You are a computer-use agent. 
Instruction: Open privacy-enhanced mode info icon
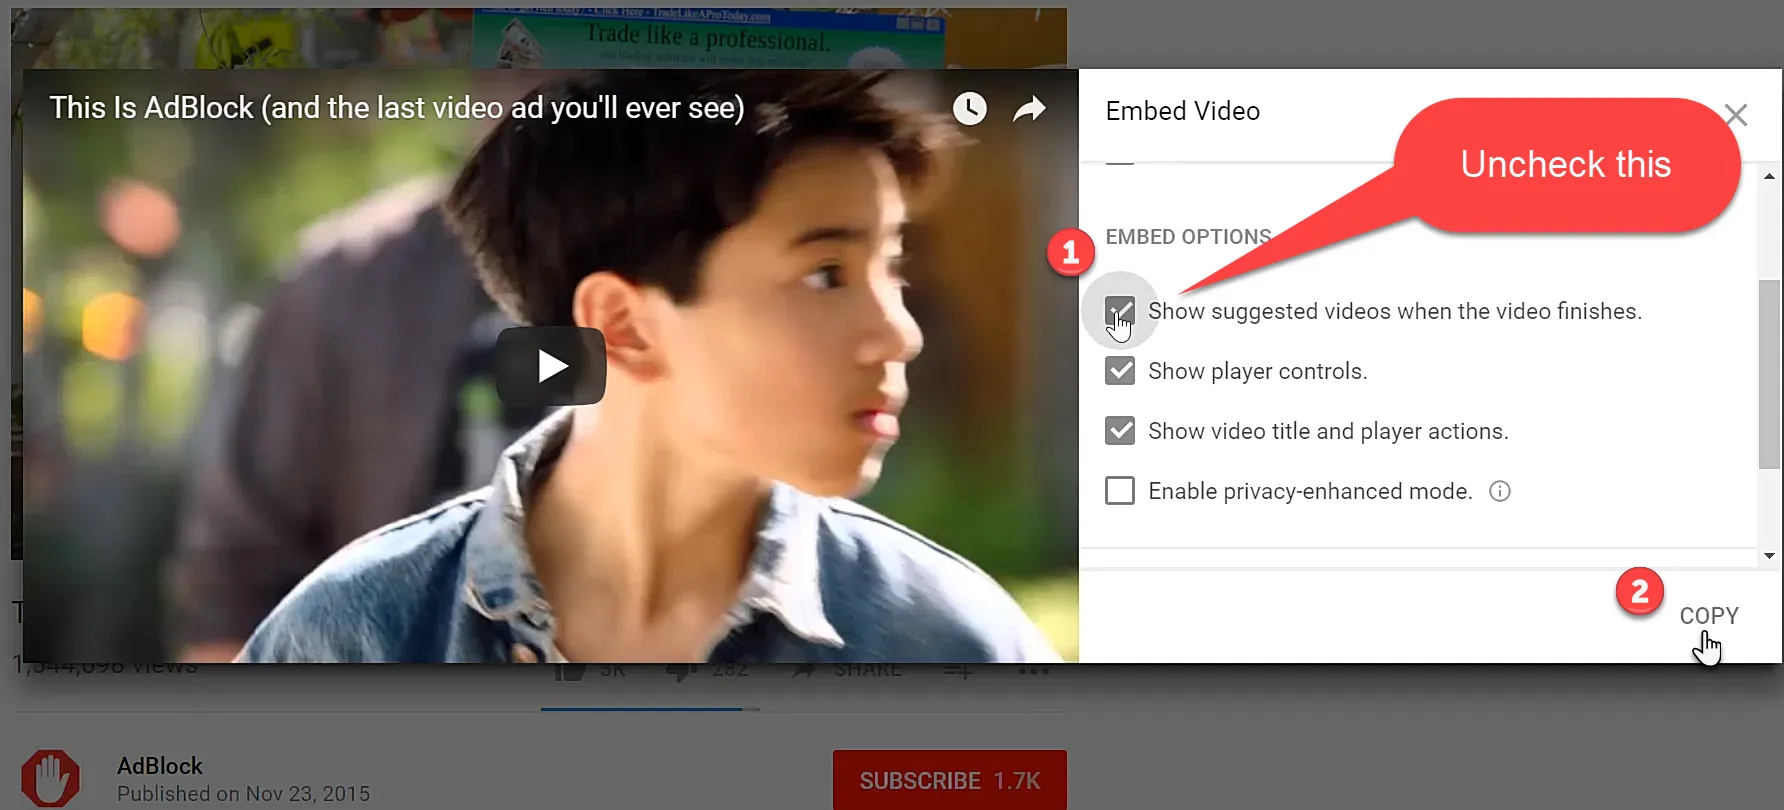tap(1500, 491)
